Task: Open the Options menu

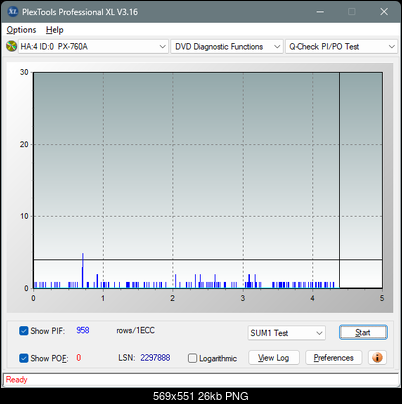Action: 21,30
